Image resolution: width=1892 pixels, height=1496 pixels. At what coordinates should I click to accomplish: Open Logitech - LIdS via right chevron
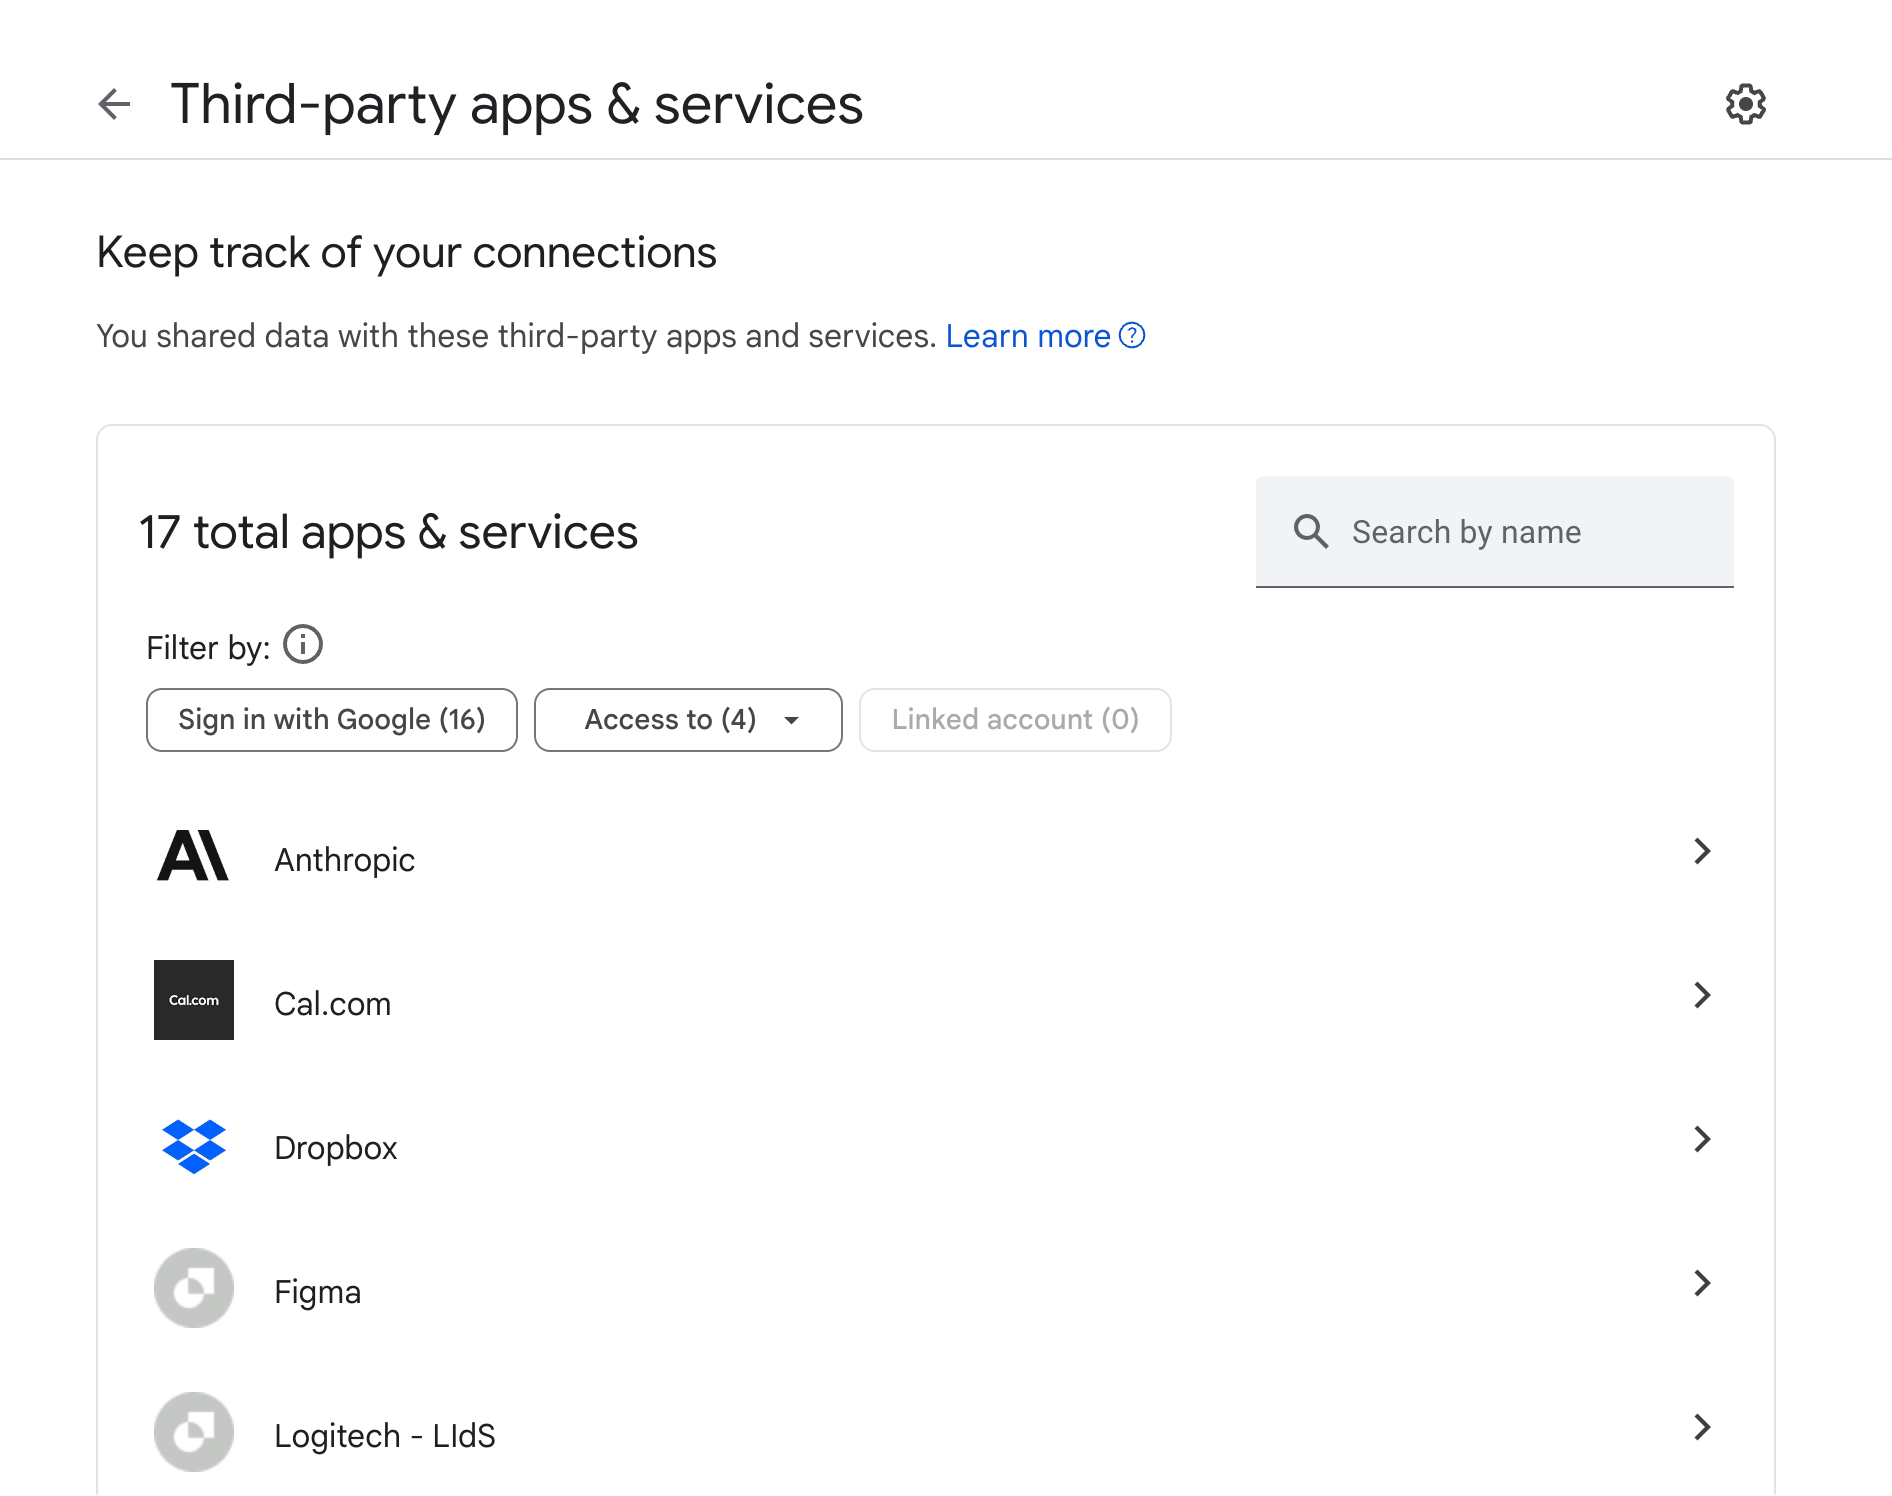[x=1702, y=1428]
